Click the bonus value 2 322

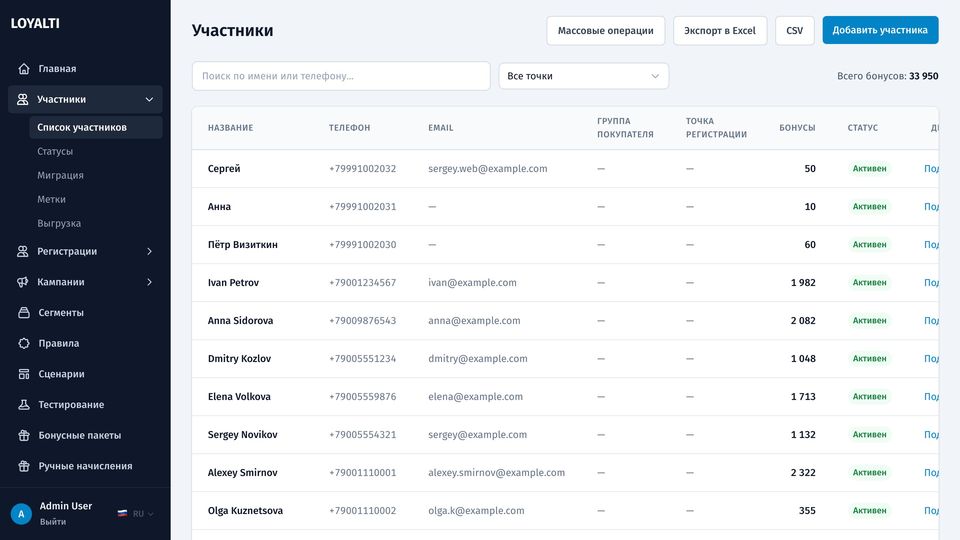pos(803,472)
